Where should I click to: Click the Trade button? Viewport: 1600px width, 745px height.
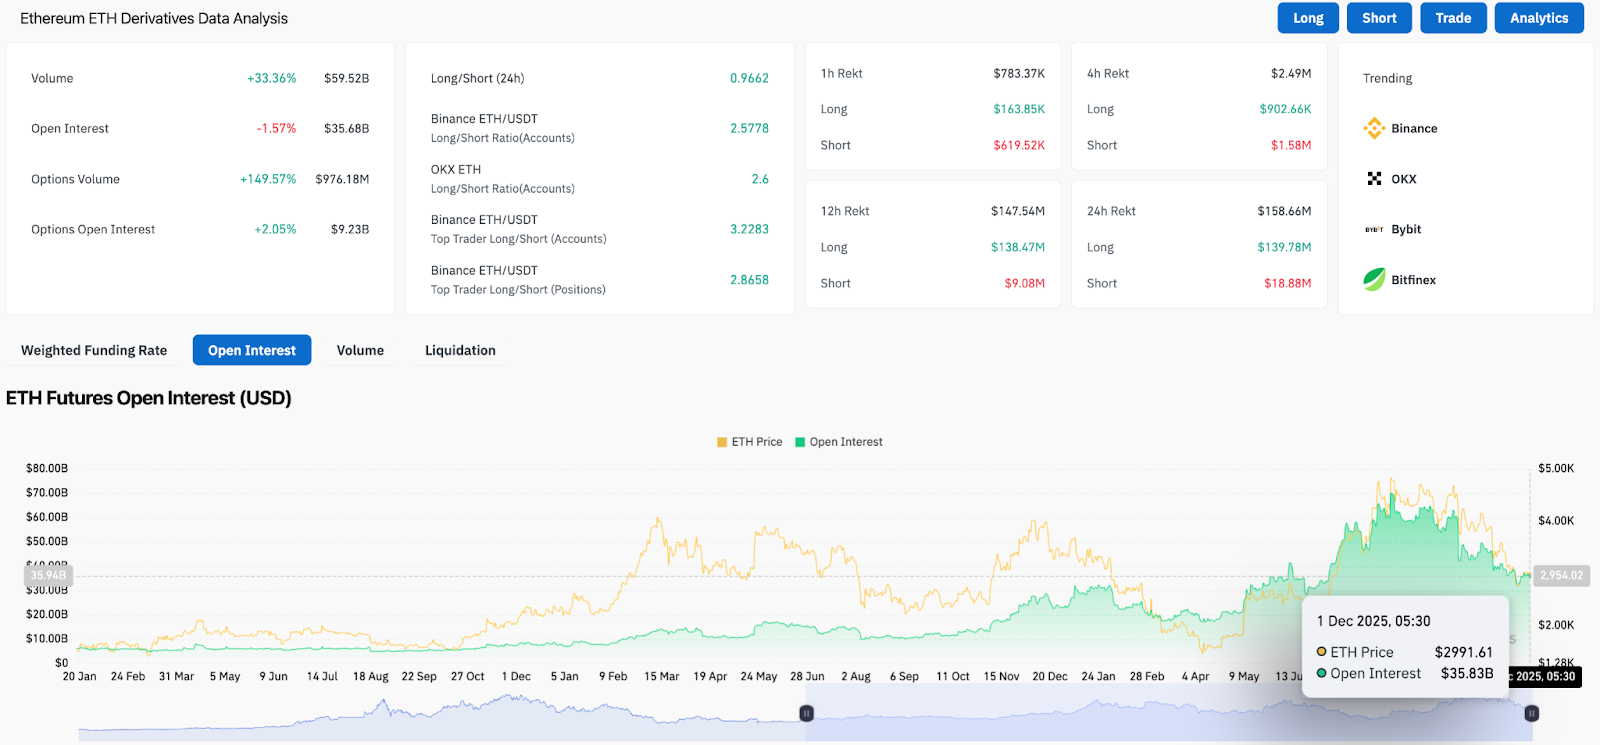point(1453,18)
